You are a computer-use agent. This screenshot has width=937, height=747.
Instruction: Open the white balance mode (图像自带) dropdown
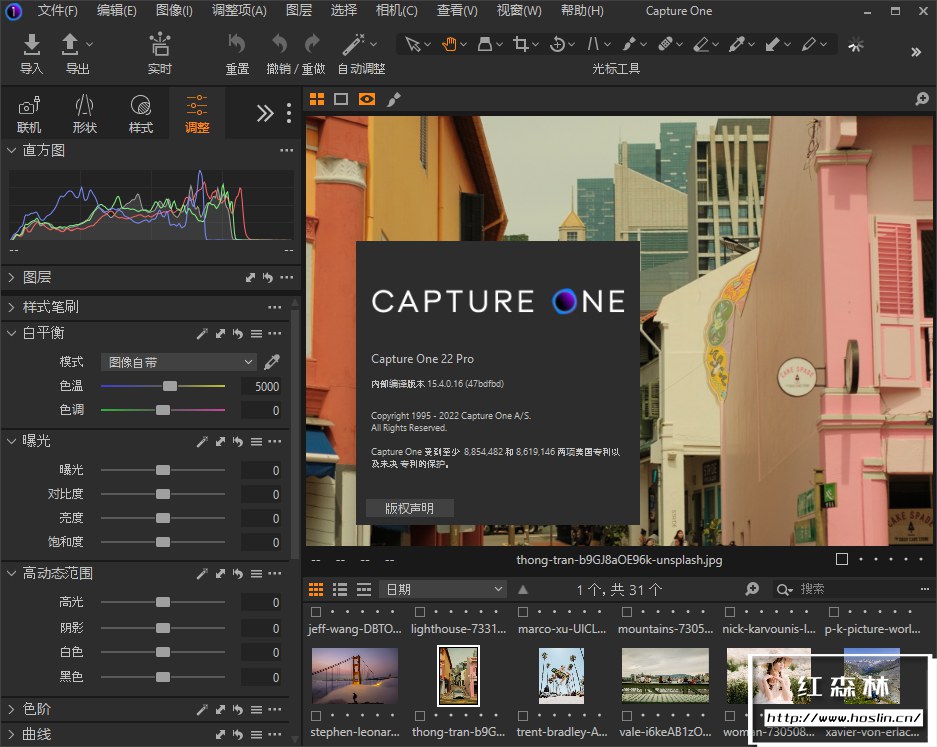click(x=179, y=362)
